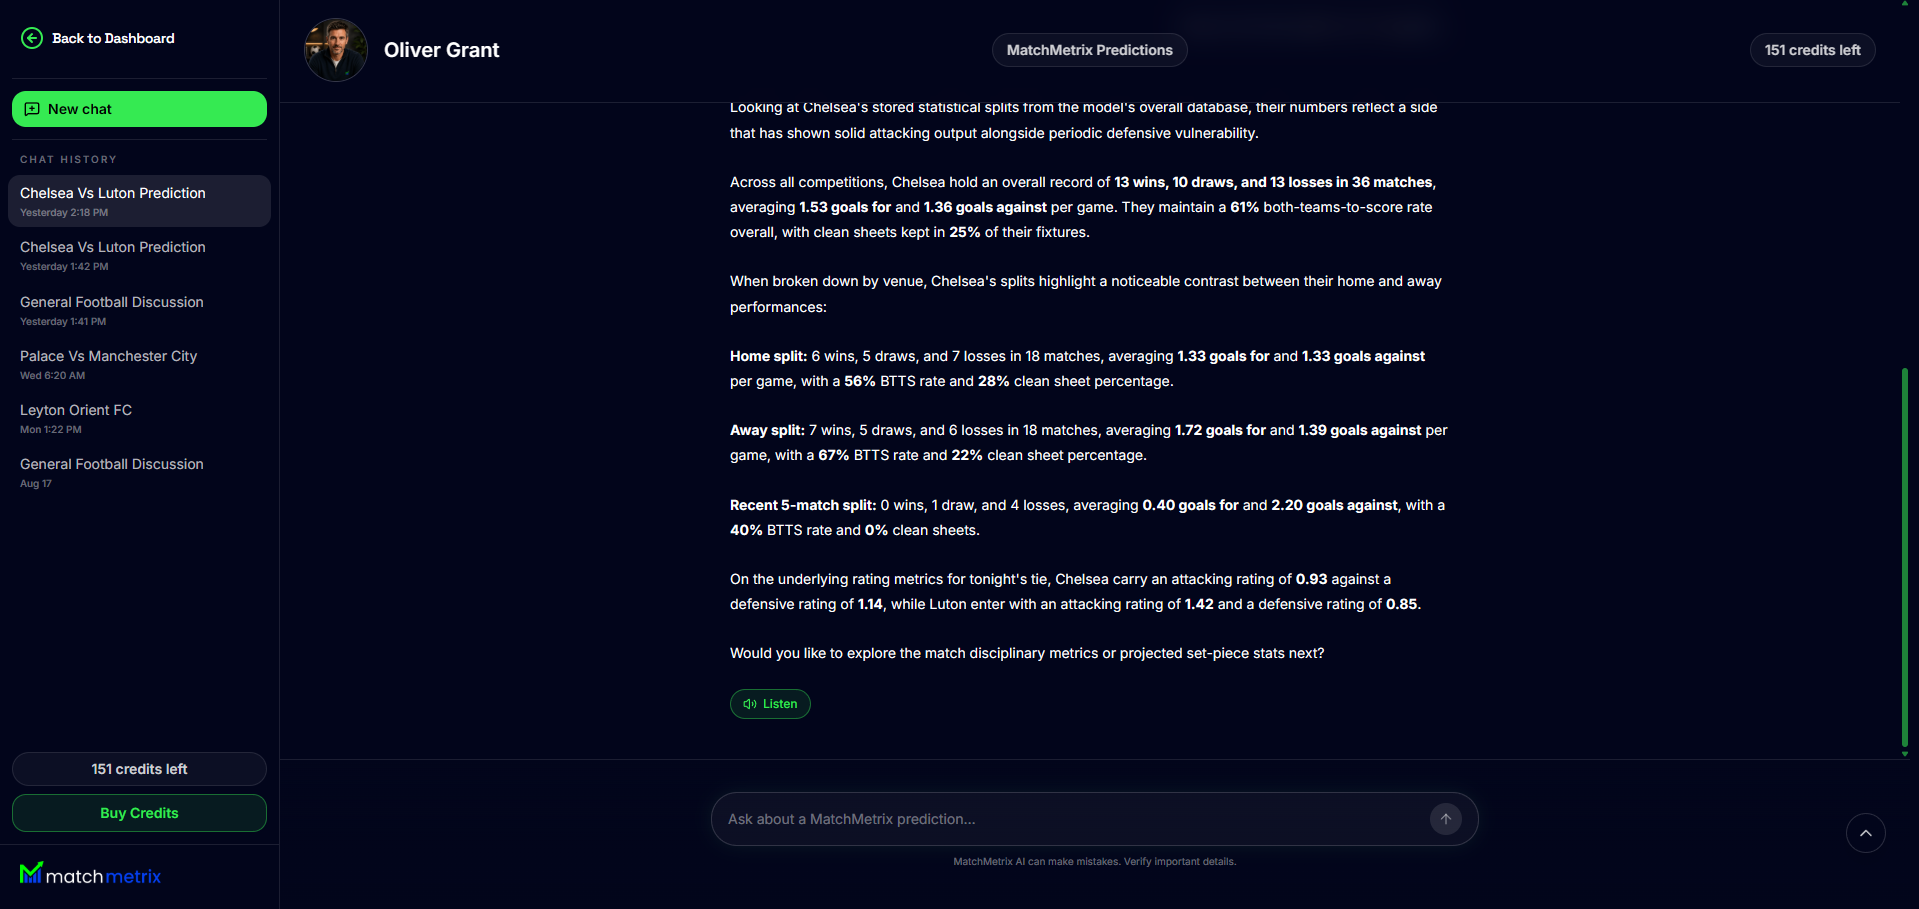Click the Buy Credits button

point(139,813)
